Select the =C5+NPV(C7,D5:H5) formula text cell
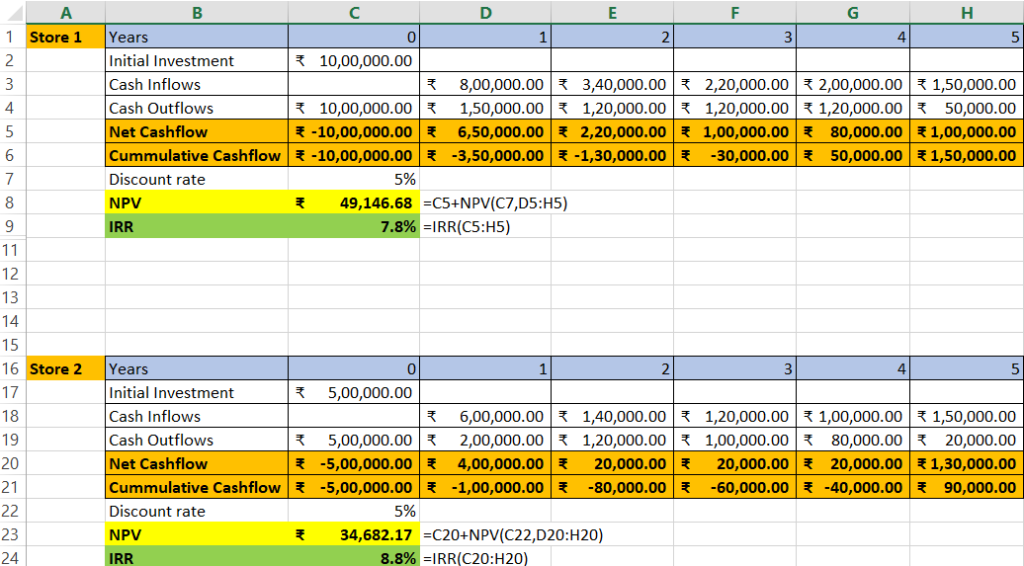The width and height of the screenshot is (1024, 566). [496, 204]
